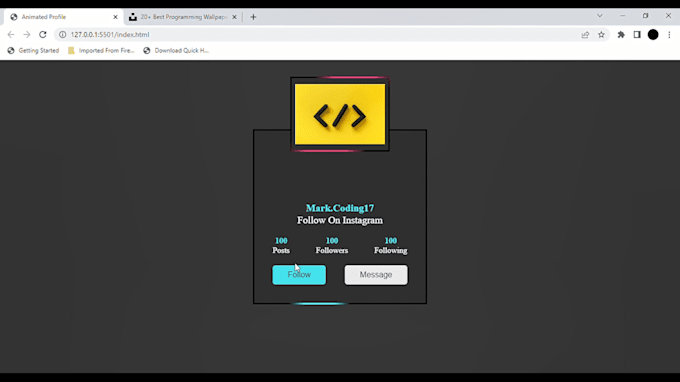This screenshot has height=382, width=680.
Task: Click the Message button
Action: (x=376, y=275)
